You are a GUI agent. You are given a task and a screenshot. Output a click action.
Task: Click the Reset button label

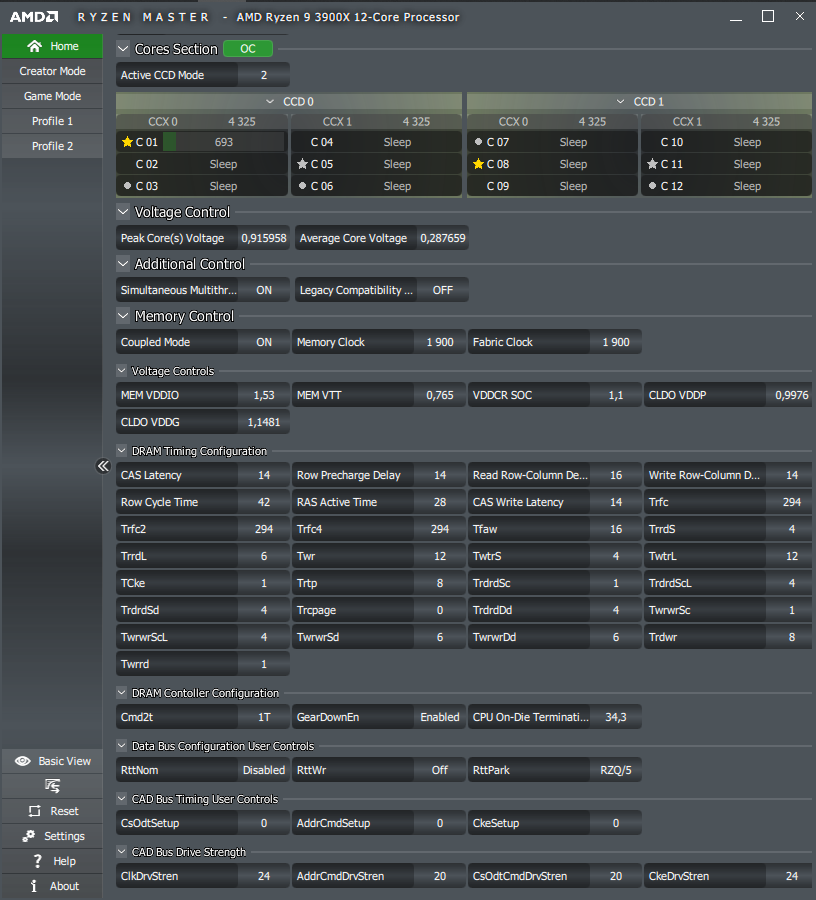[64, 811]
